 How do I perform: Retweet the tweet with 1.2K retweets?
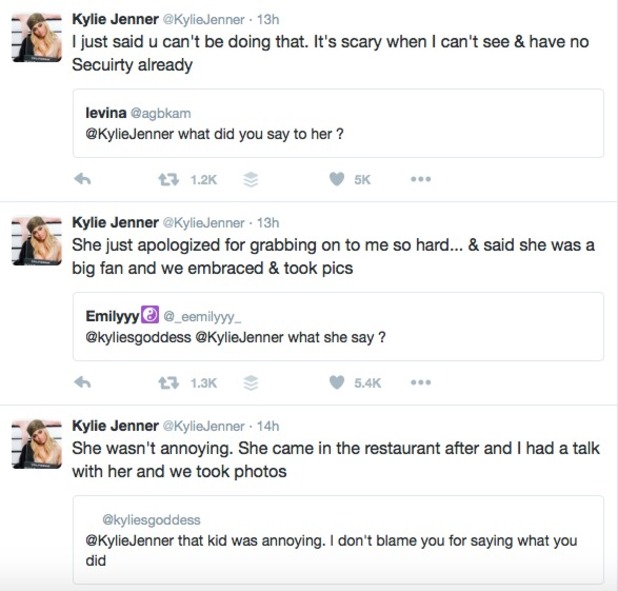(x=169, y=180)
